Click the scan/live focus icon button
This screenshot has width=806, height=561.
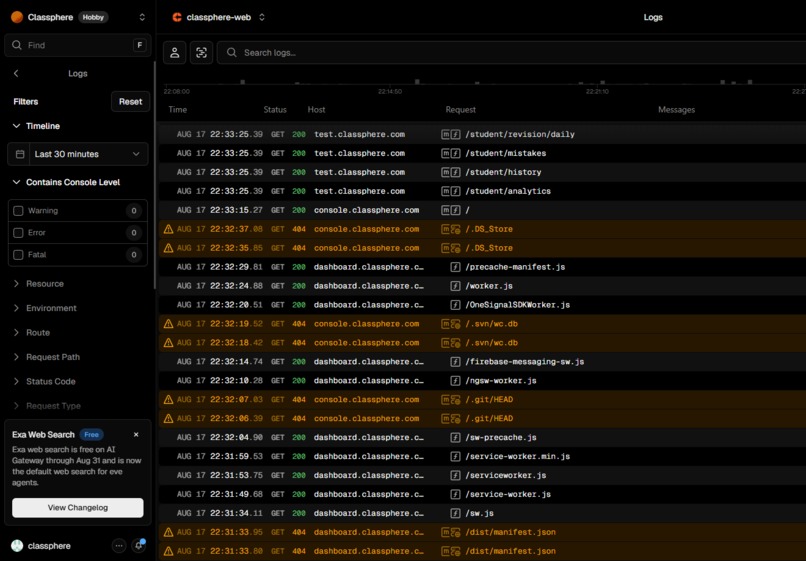click(x=202, y=52)
